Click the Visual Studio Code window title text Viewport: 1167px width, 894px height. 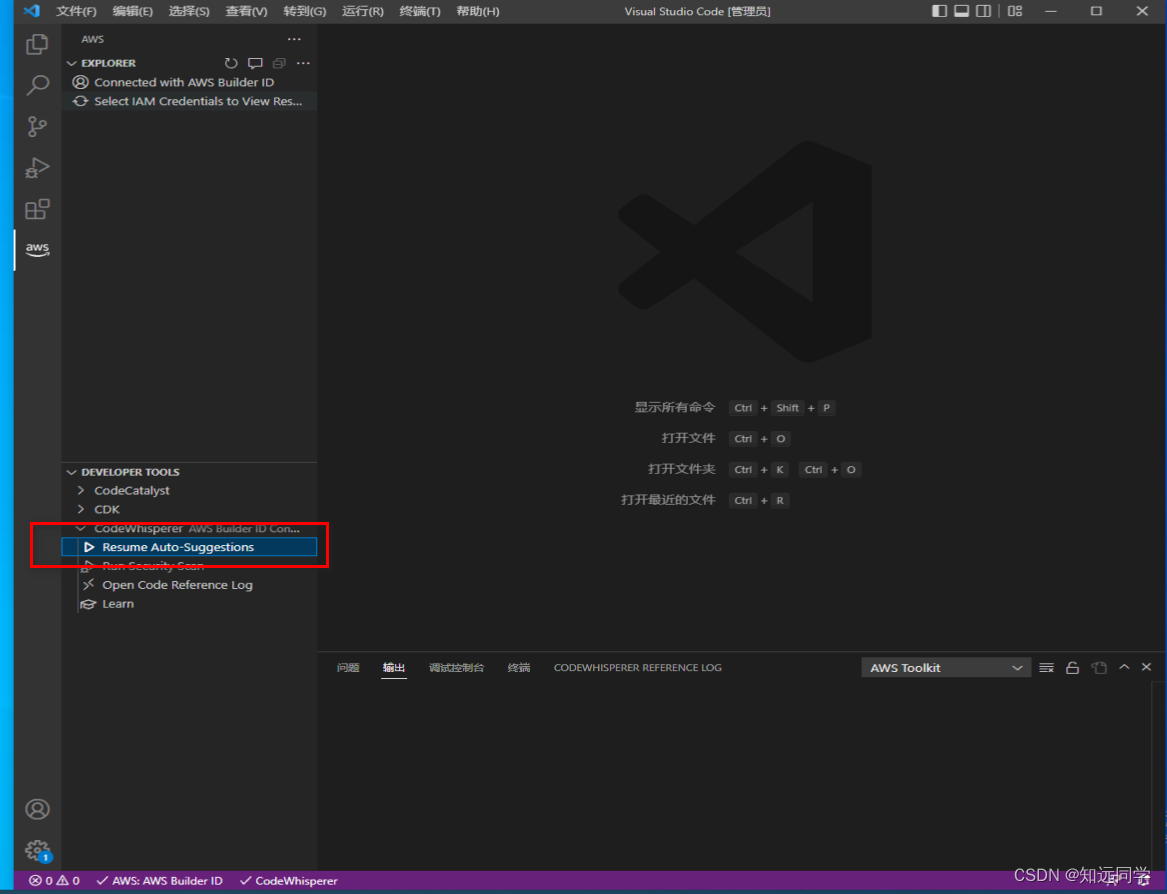point(697,11)
